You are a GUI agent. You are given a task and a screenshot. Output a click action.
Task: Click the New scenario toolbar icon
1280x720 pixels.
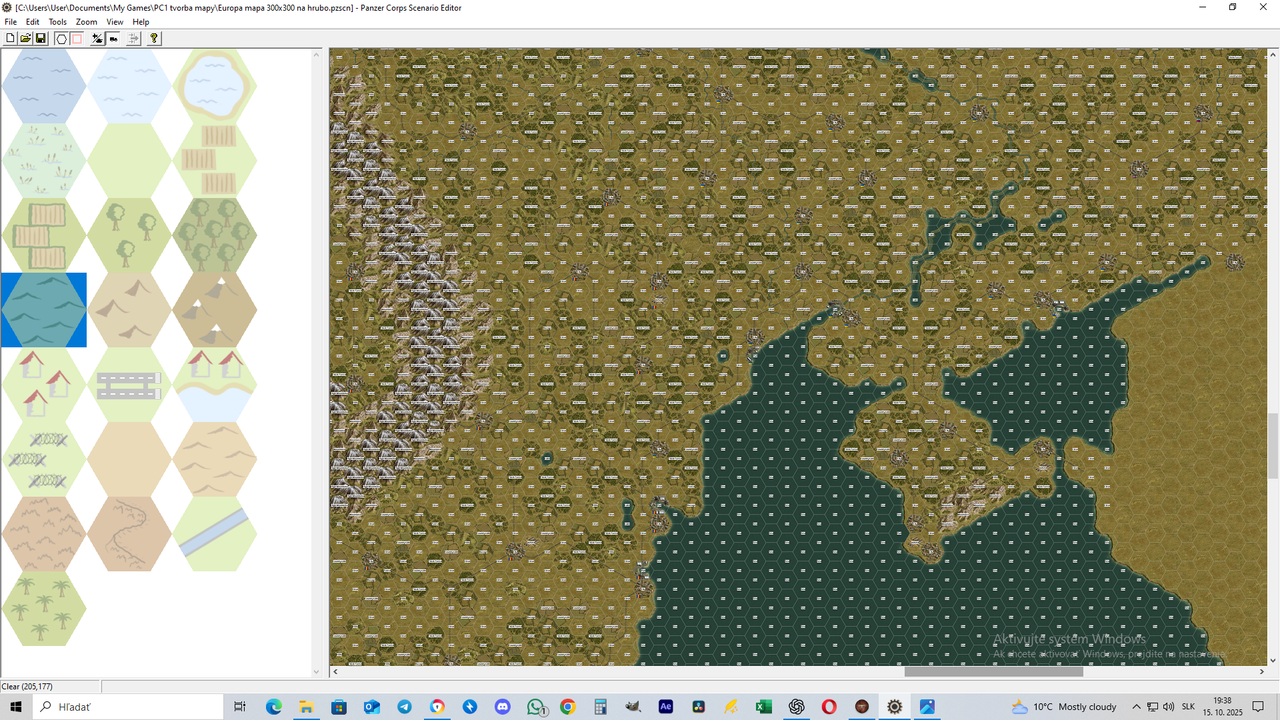(x=10, y=38)
